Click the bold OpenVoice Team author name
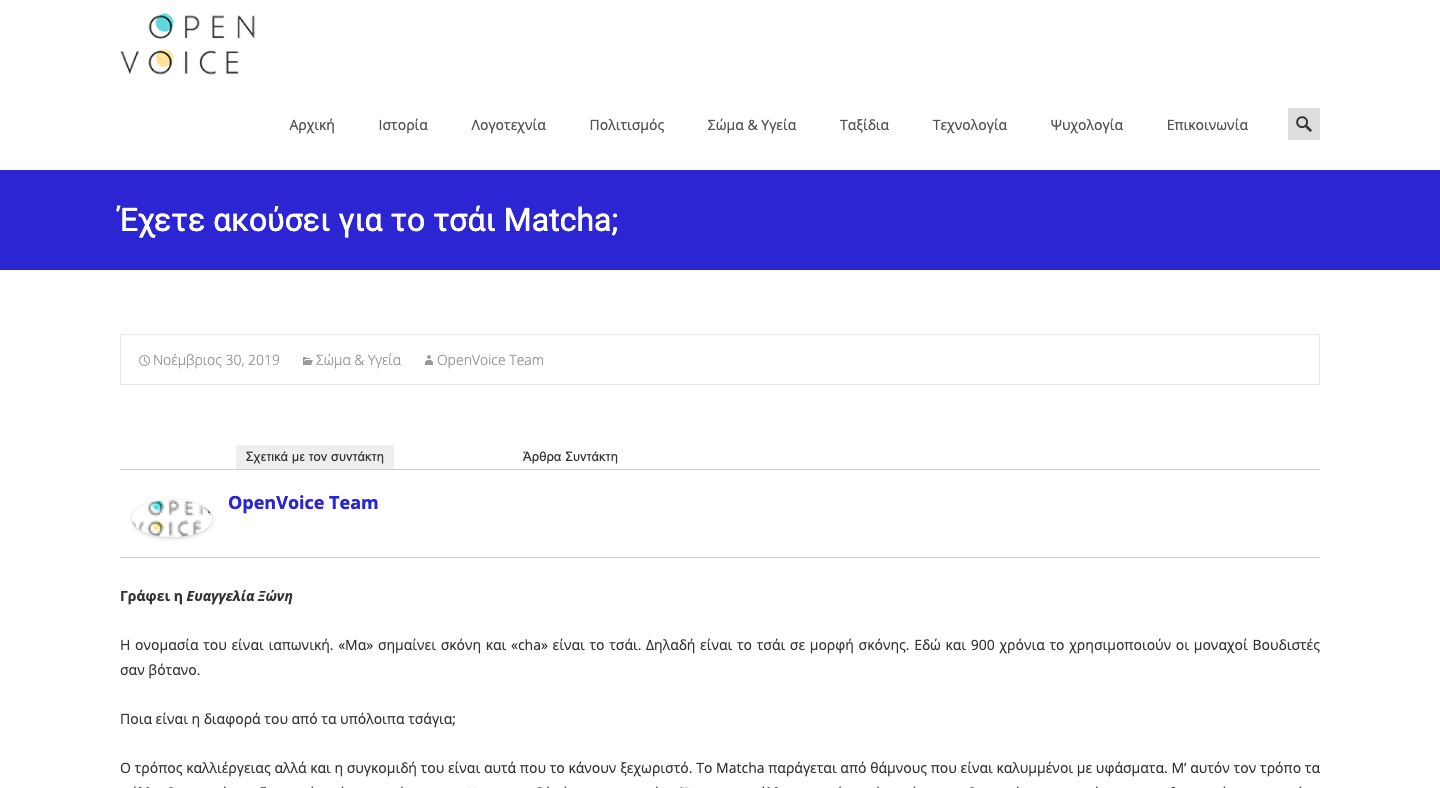The width and height of the screenshot is (1440, 788). pos(303,503)
